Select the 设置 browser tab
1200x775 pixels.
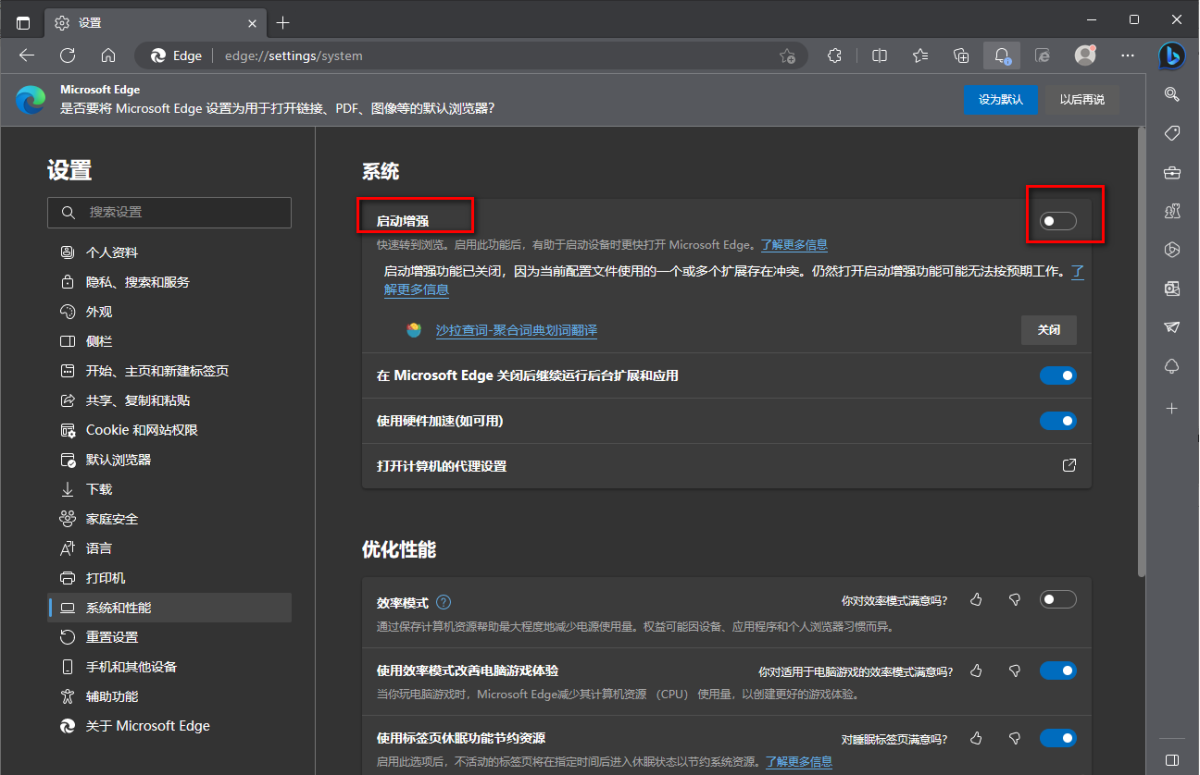(x=155, y=22)
